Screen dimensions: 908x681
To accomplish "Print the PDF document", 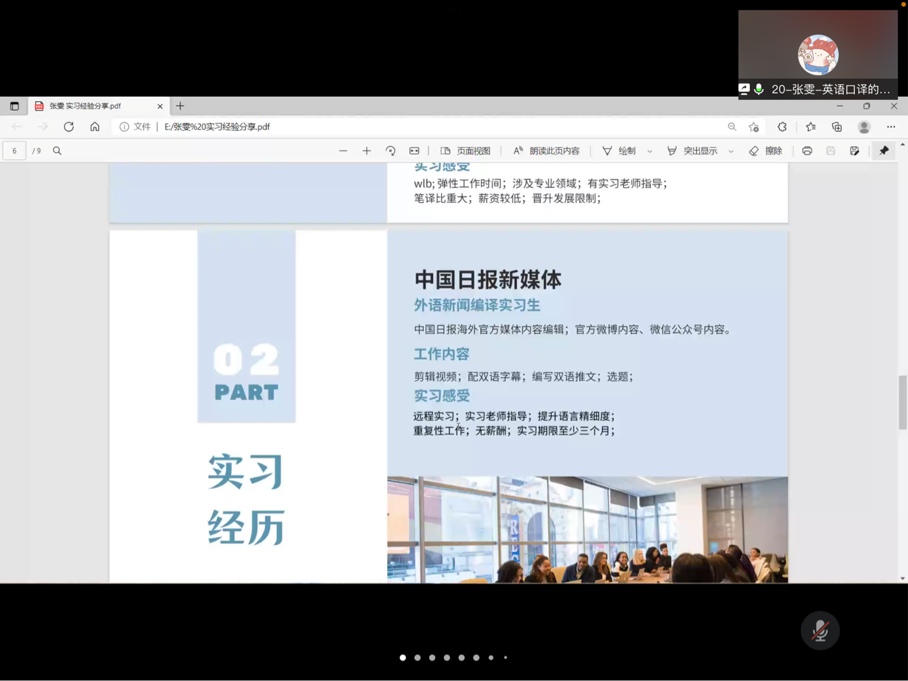I will (x=807, y=151).
